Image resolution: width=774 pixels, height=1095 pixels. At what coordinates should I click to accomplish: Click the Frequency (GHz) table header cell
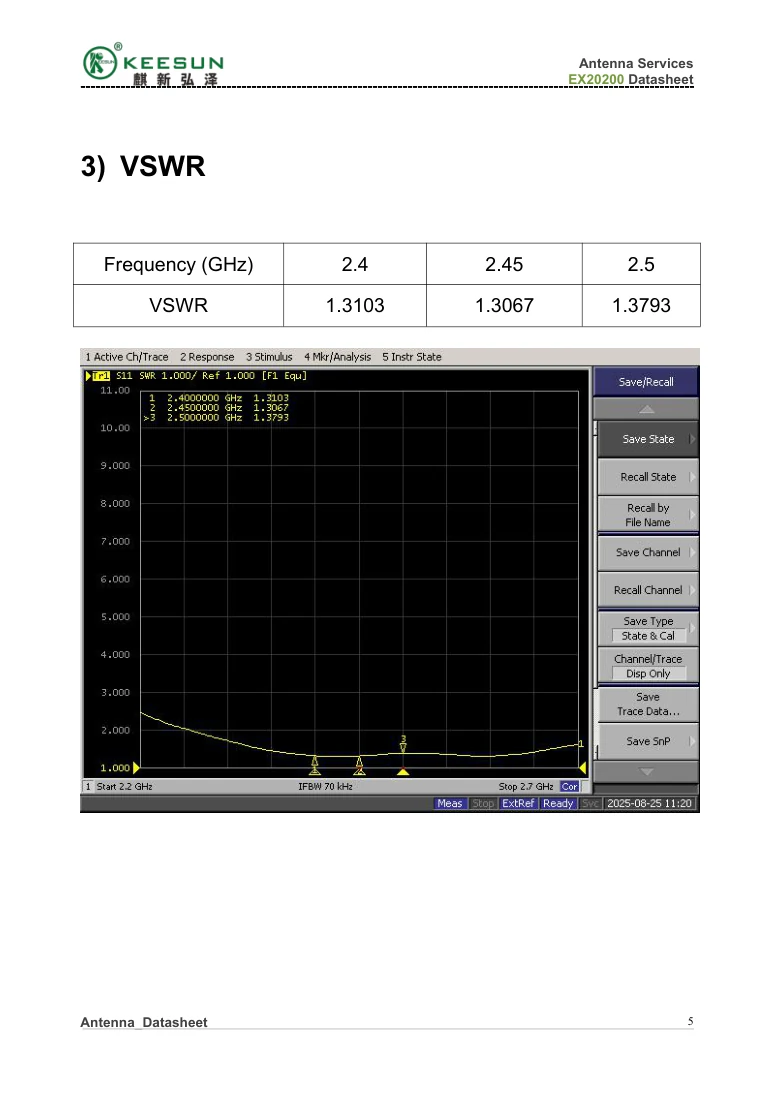click(178, 264)
